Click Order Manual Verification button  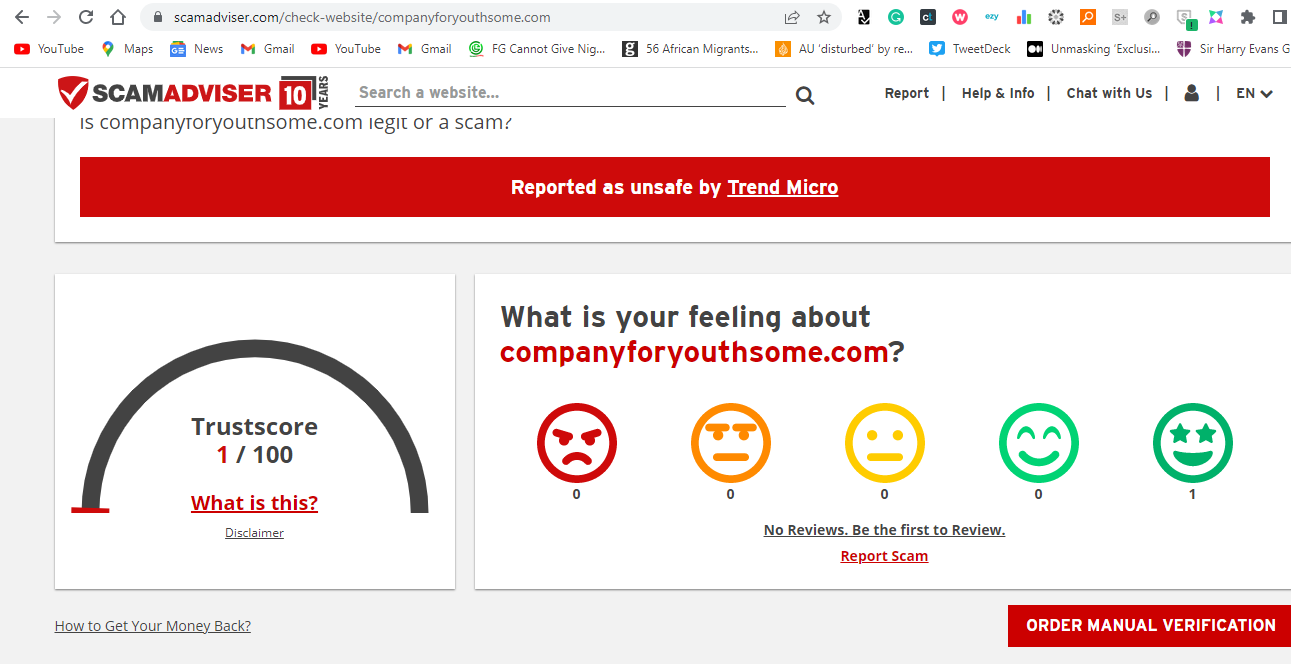pos(1150,625)
